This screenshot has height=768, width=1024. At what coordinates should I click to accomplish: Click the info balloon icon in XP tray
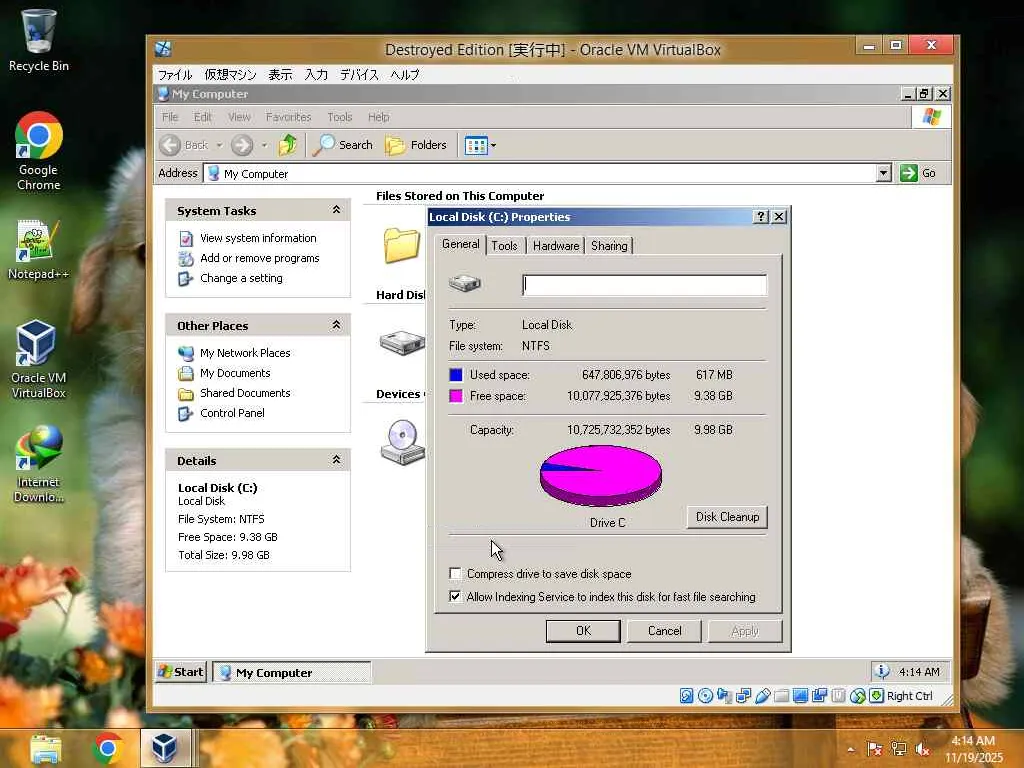point(882,671)
